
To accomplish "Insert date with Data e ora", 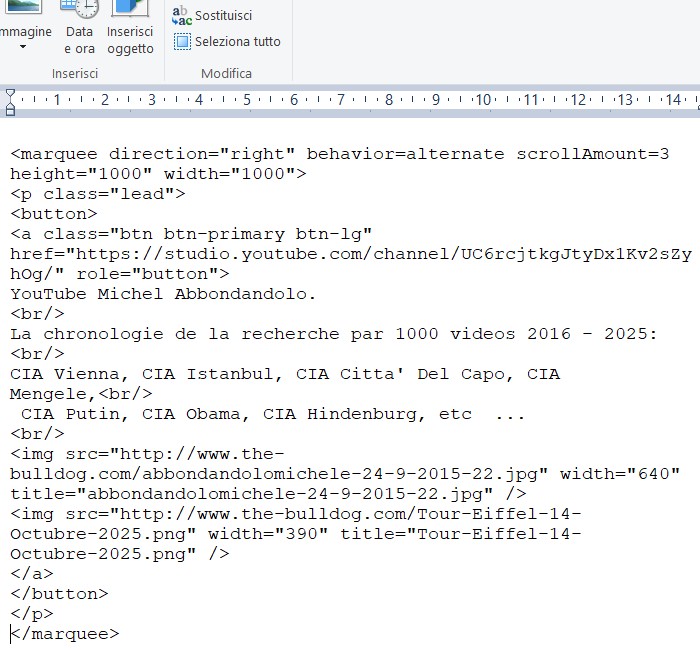I will point(80,10).
